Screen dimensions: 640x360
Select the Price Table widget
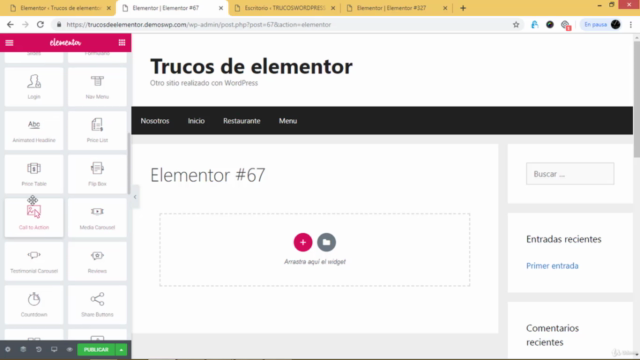point(34,174)
